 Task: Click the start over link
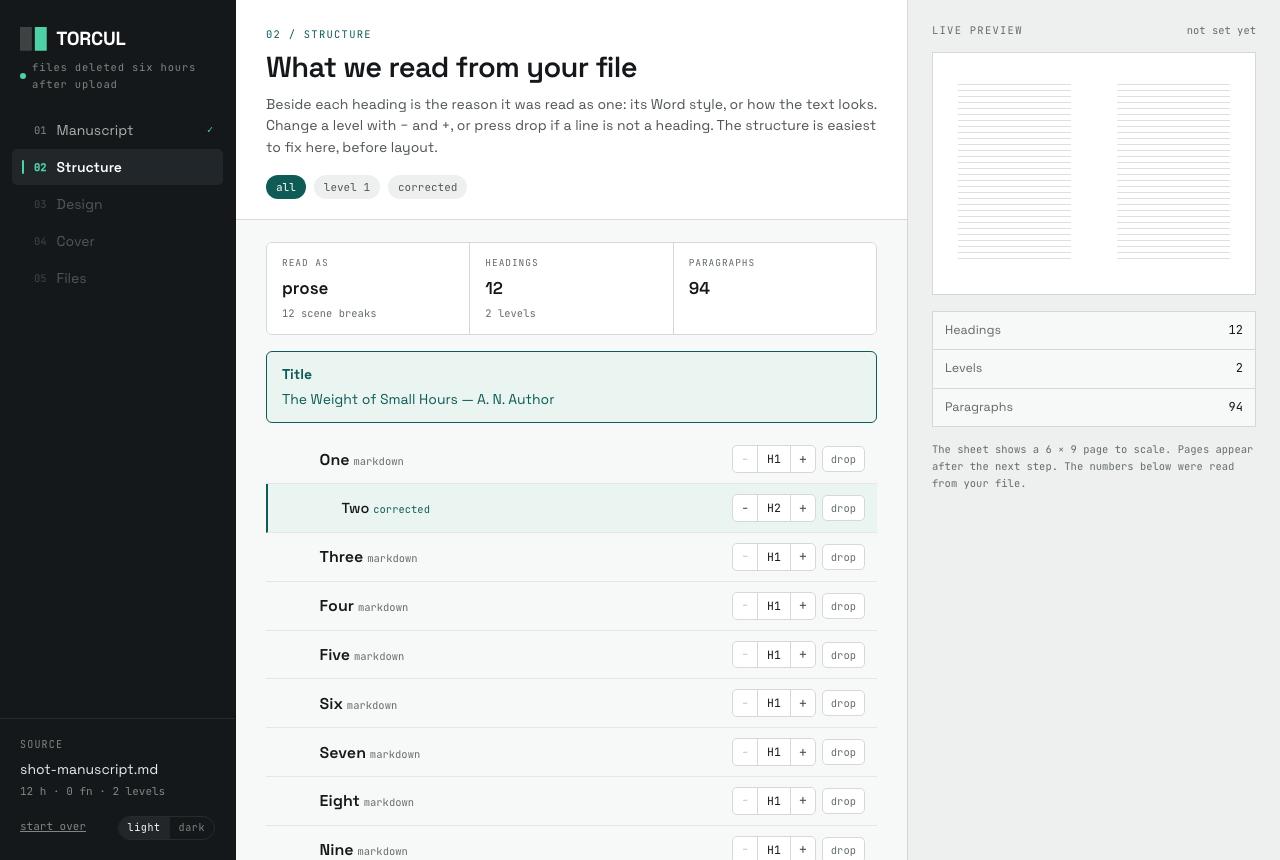pyautogui.click(x=53, y=826)
